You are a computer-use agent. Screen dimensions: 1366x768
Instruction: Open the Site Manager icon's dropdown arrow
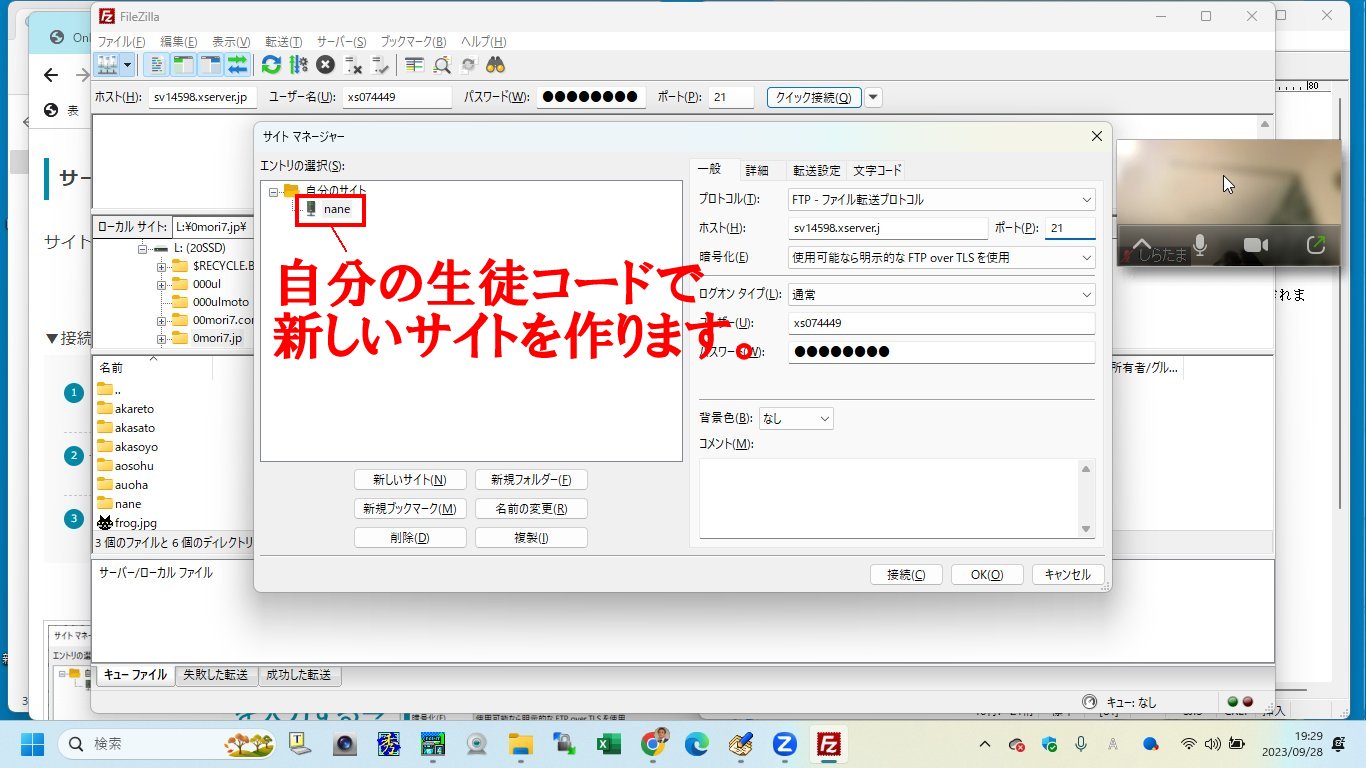[128, 65]
